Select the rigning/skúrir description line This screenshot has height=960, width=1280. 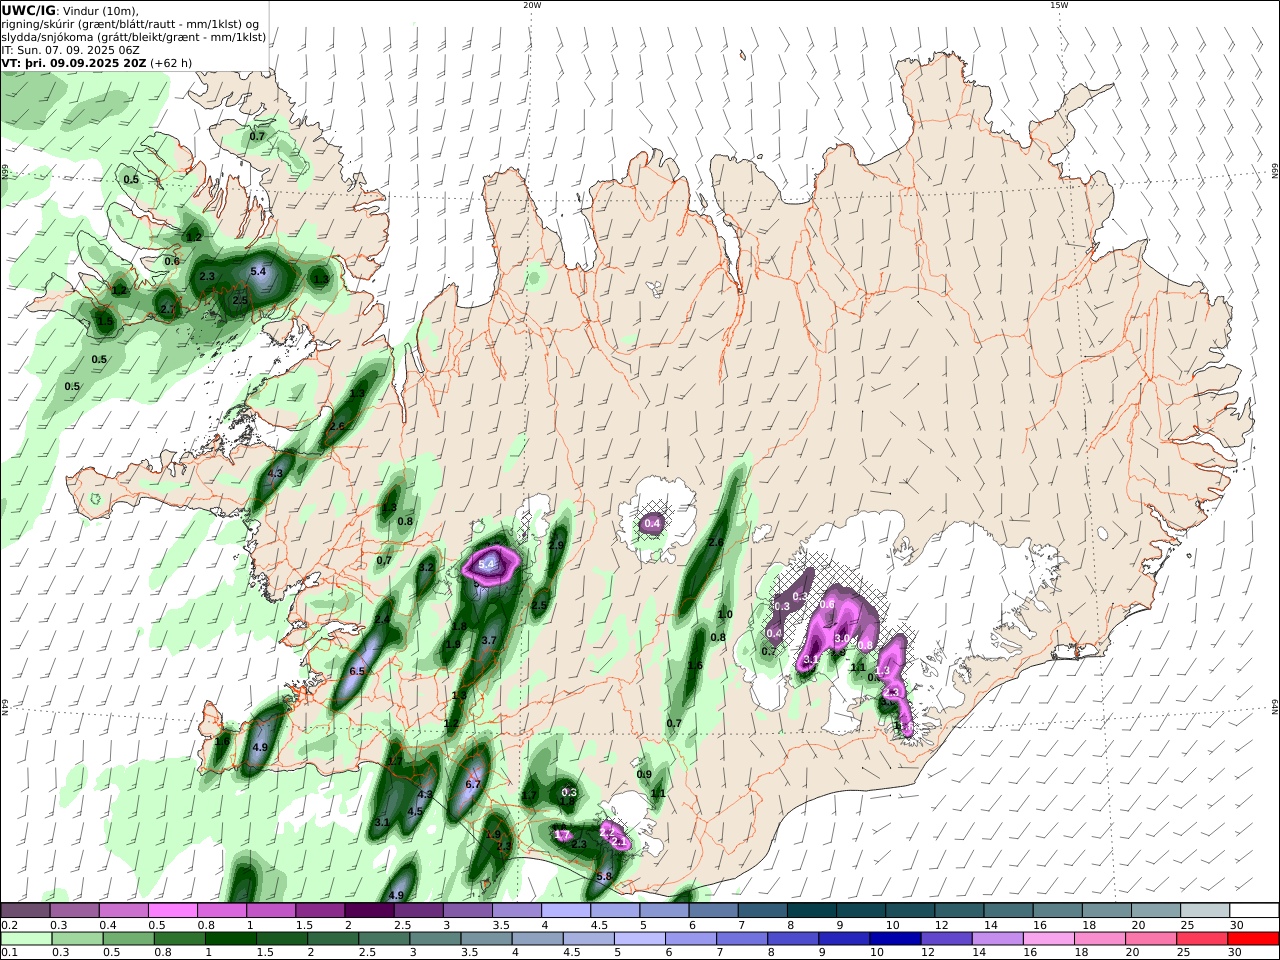(130, 24)
